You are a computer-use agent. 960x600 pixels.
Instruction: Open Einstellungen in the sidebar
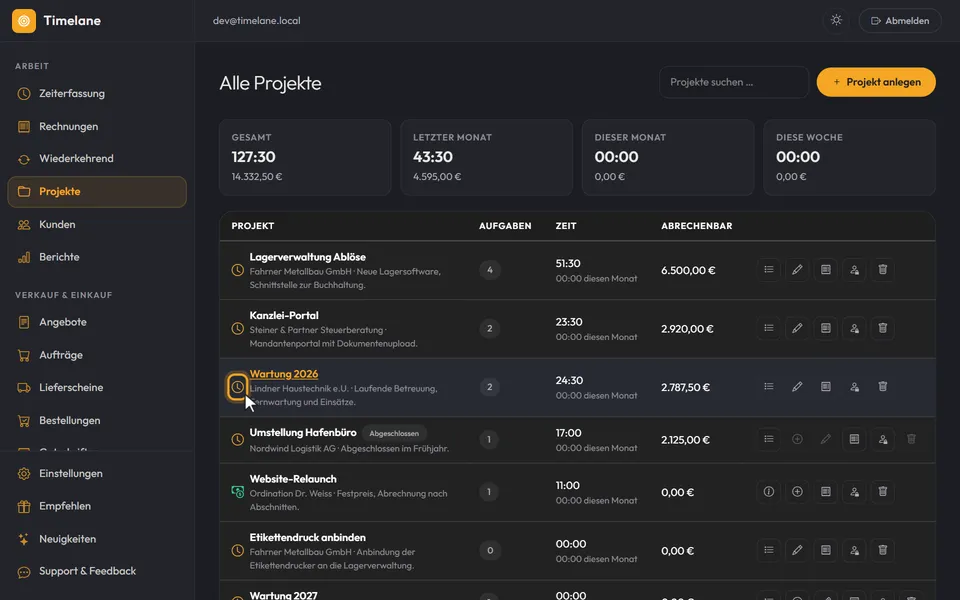tap(97, 474)
